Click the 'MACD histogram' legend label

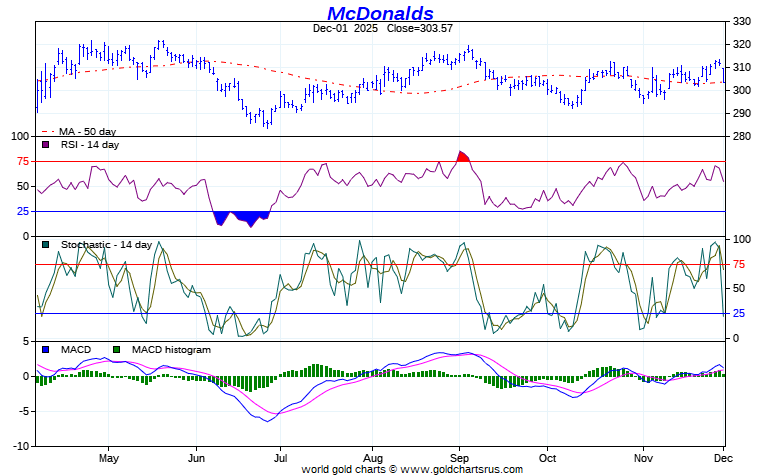[x=171, y=349]
